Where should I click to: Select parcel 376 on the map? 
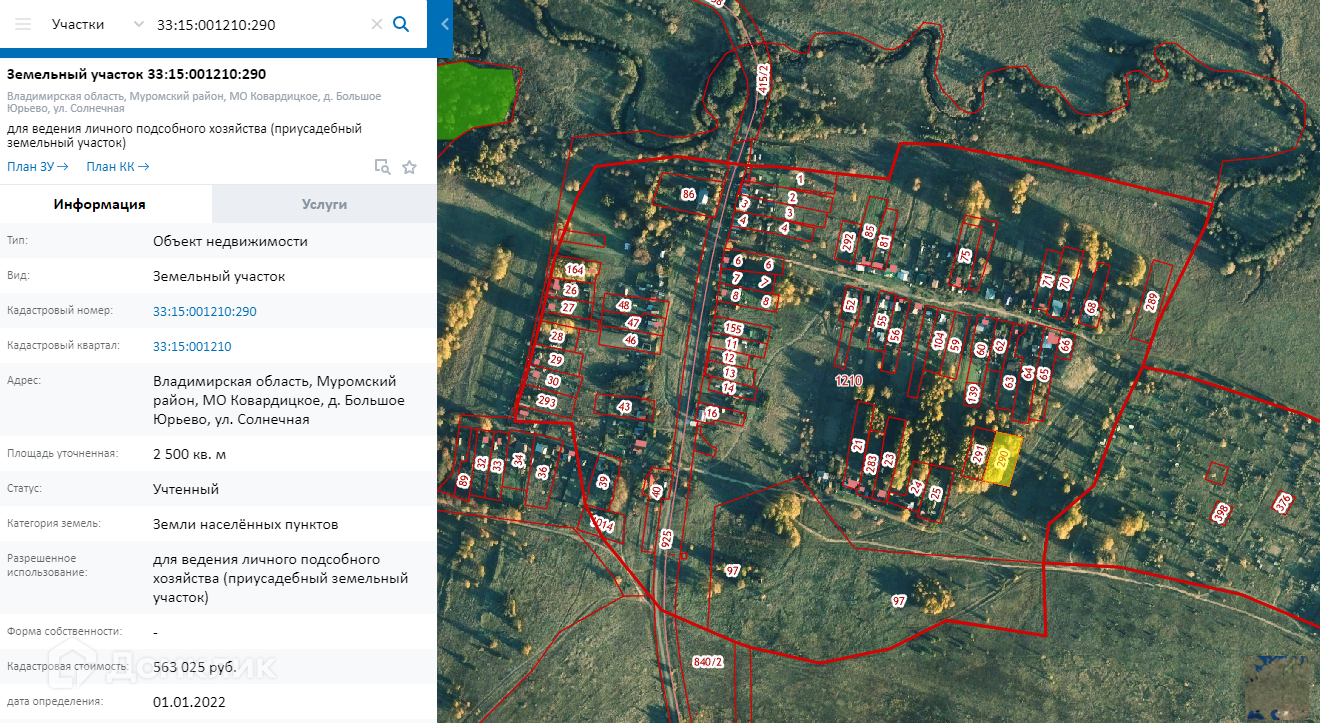tap(1283, 503)
